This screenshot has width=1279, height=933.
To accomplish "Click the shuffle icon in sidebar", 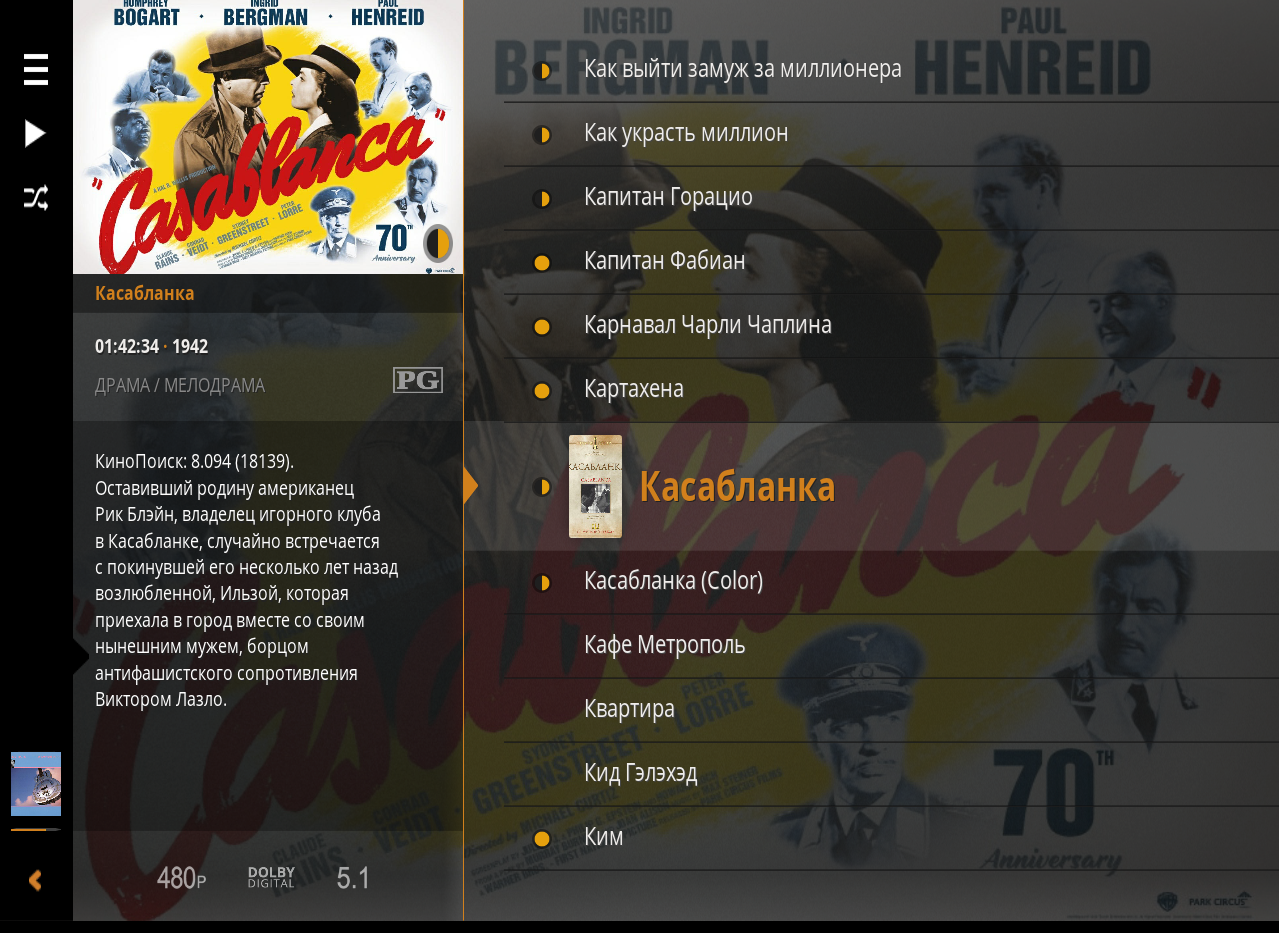I will 36,198.
